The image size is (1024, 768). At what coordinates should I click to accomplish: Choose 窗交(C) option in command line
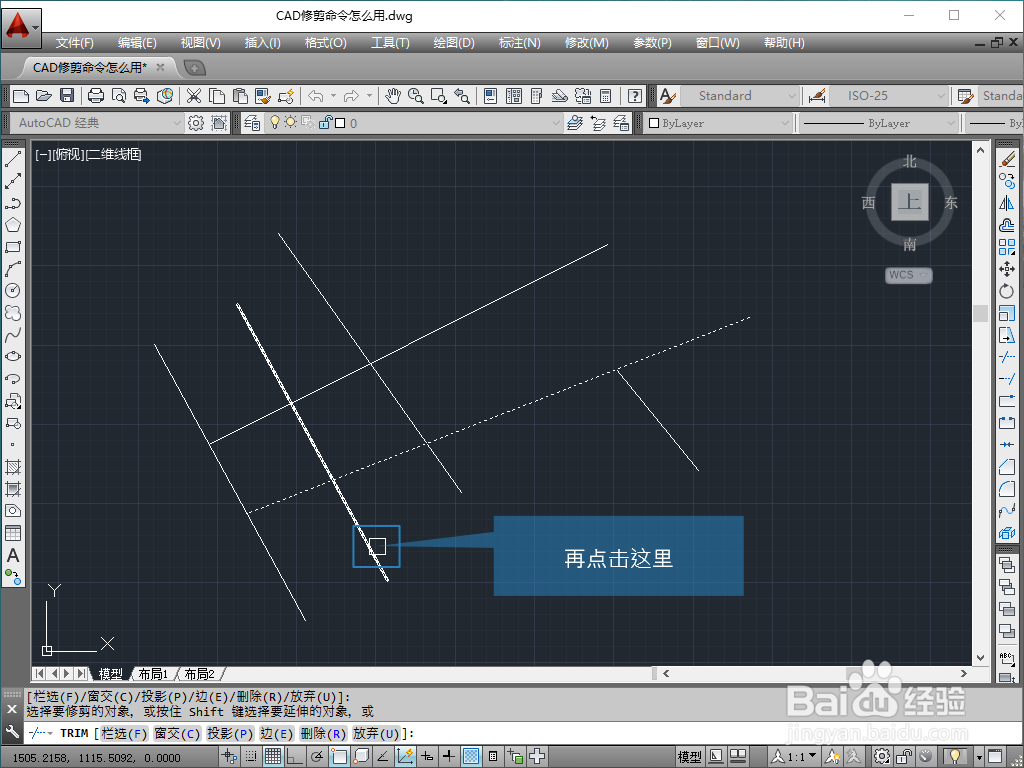pos(177,733)
